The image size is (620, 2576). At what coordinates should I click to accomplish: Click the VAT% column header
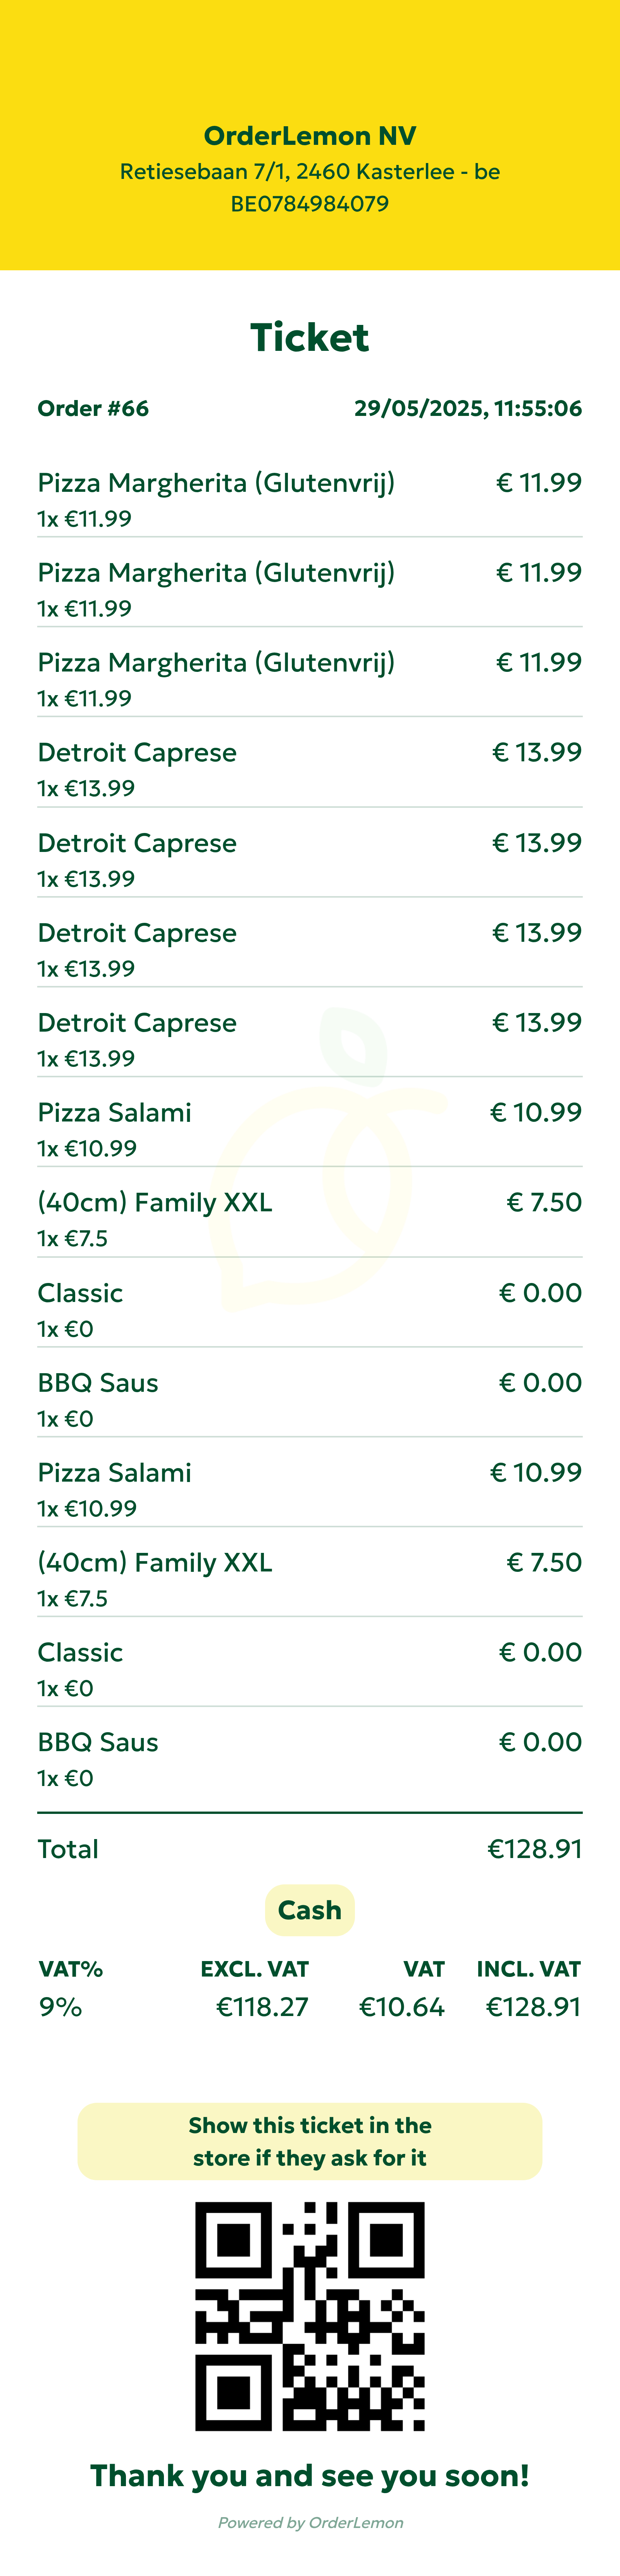point(71,1969)
